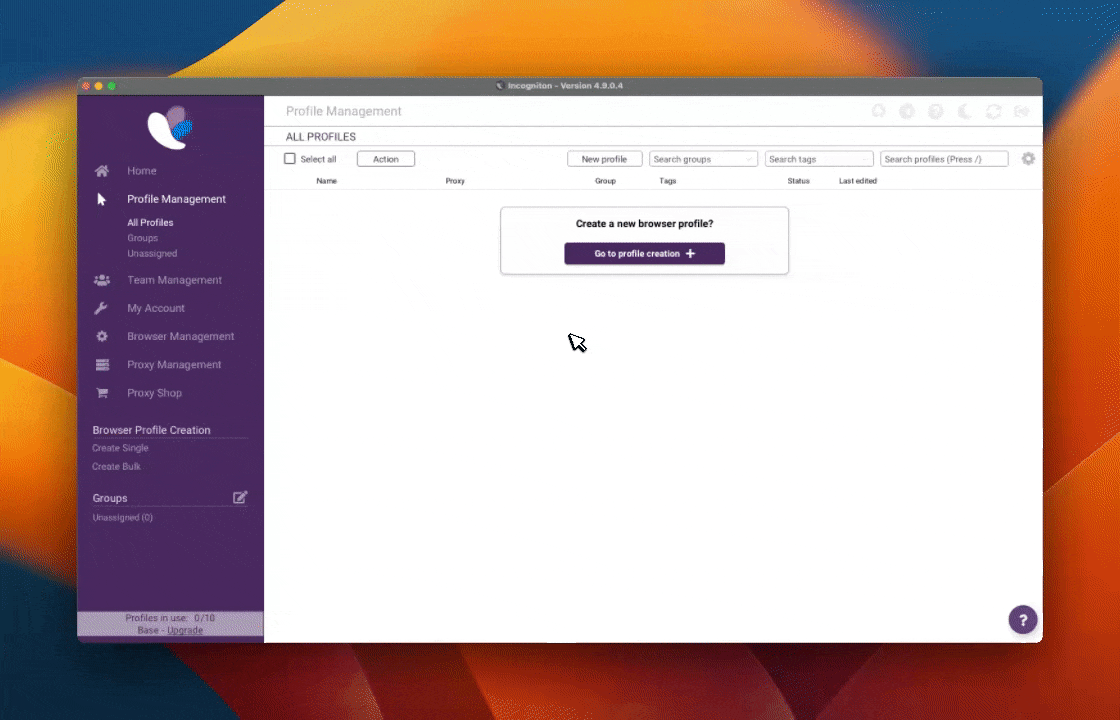This screenshot has width=1120, height=720.
Task: Click the Proxy Shop cart icon
Action: pos(102,393)
